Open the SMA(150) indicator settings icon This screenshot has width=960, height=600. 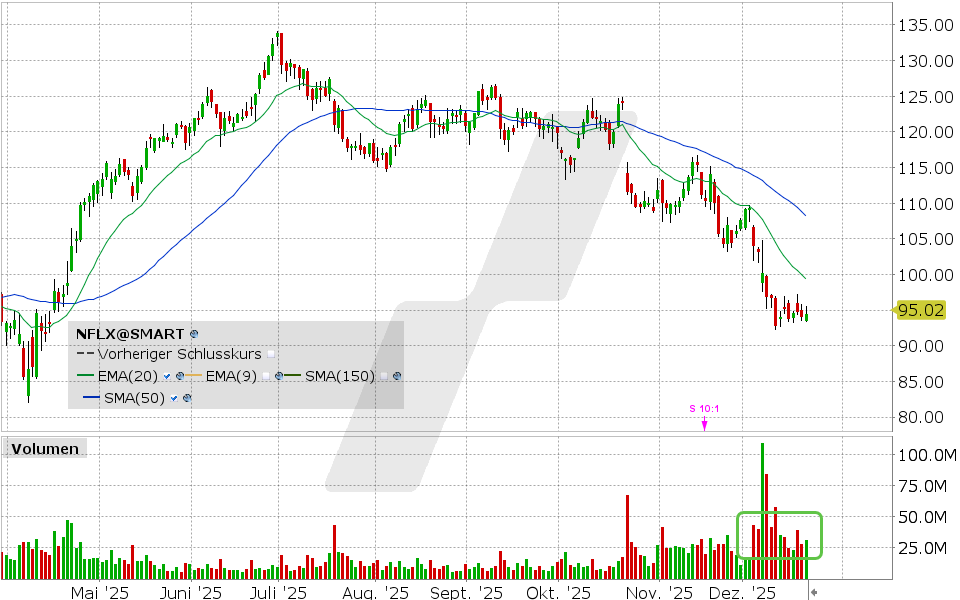(397, 376)
